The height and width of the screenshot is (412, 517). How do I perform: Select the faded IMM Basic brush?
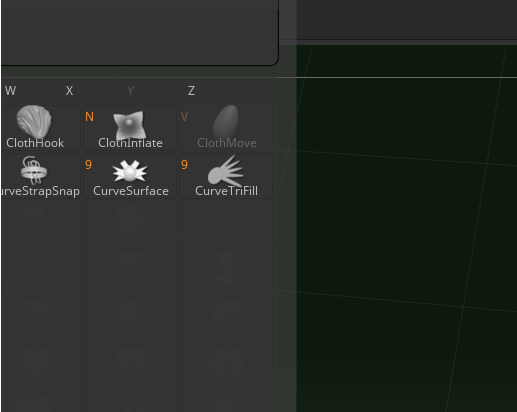40,272
